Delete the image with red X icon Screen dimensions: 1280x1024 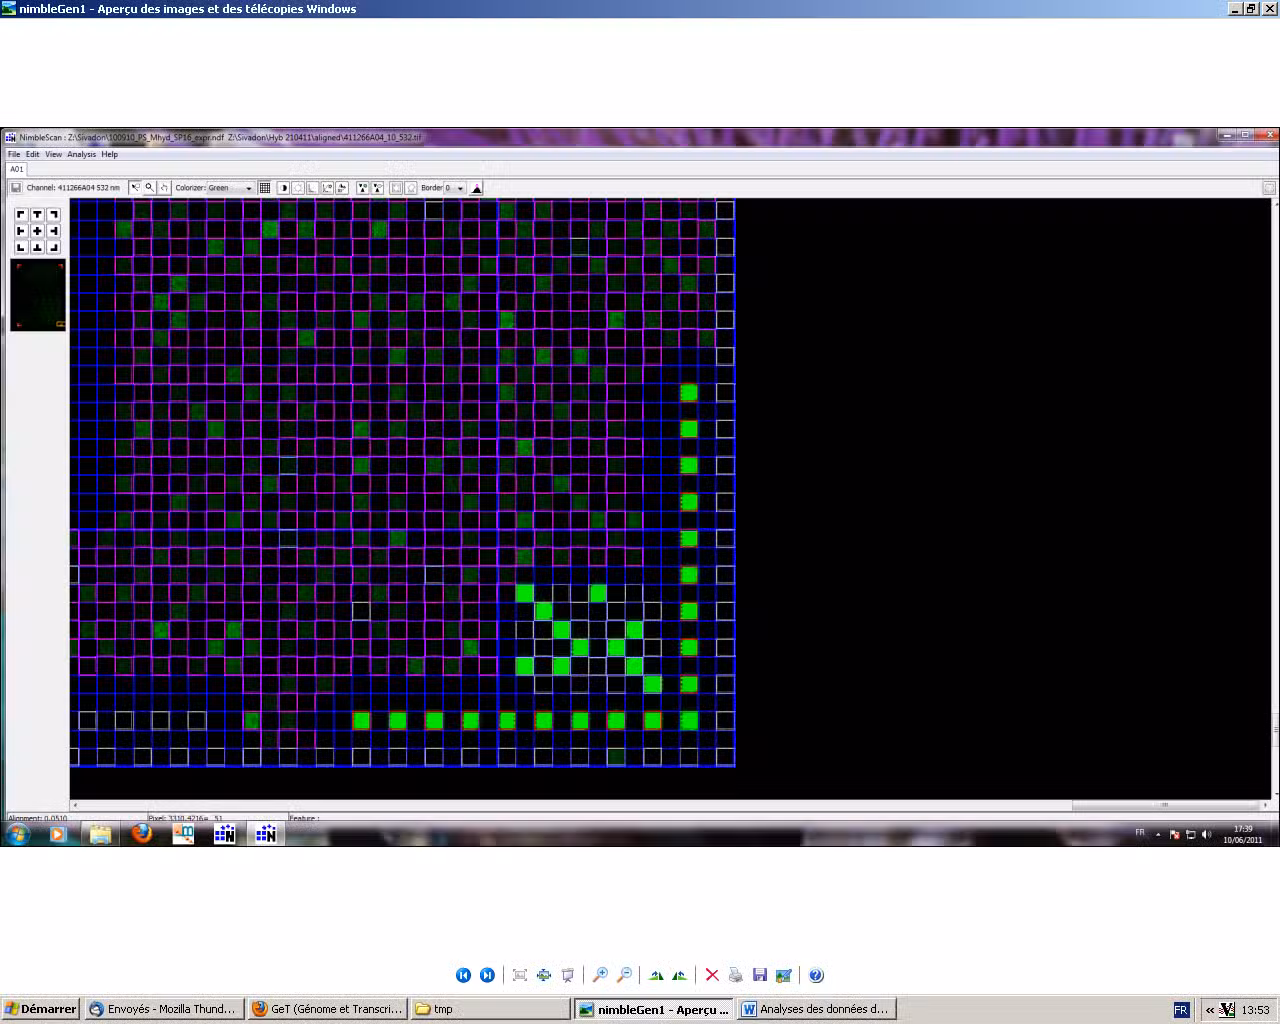coord(712,975)
